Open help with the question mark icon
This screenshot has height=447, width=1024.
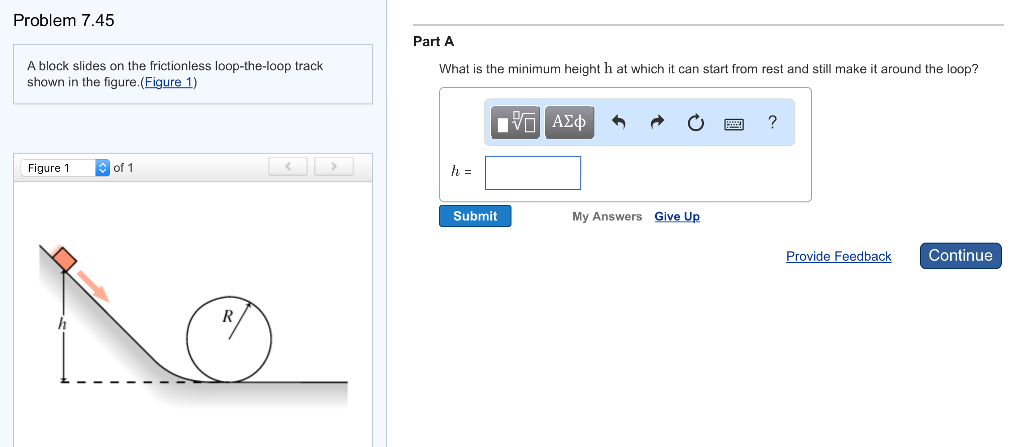pos(772,122)
